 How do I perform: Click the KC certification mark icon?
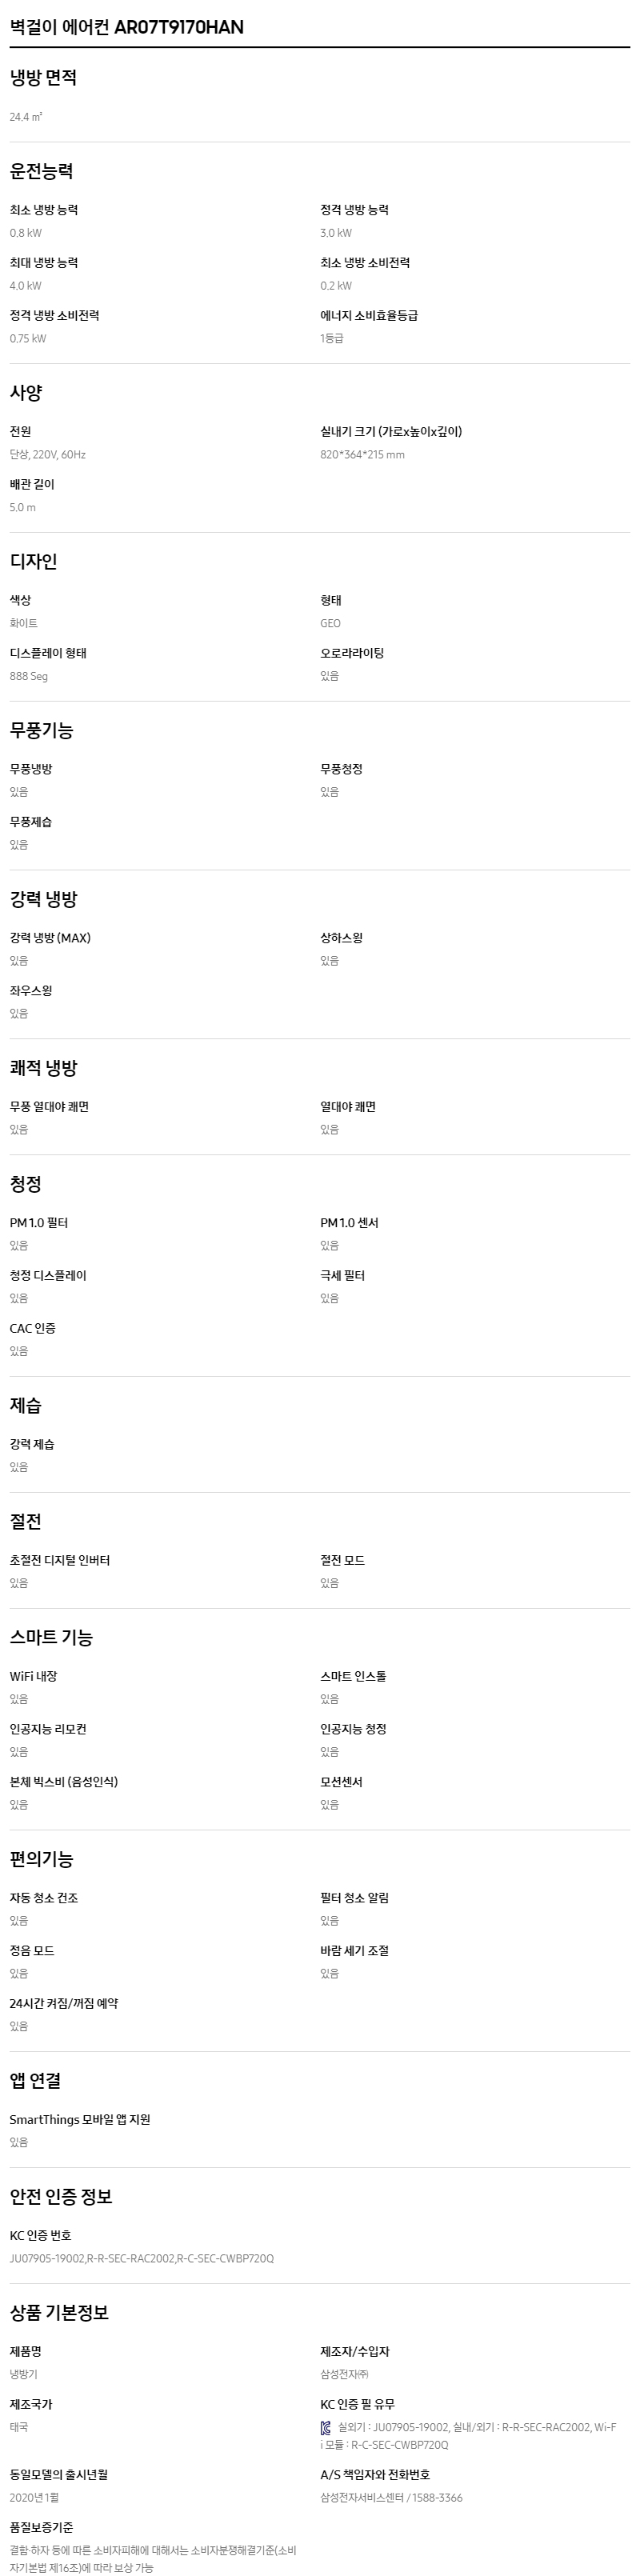(x=326, y=2427)
